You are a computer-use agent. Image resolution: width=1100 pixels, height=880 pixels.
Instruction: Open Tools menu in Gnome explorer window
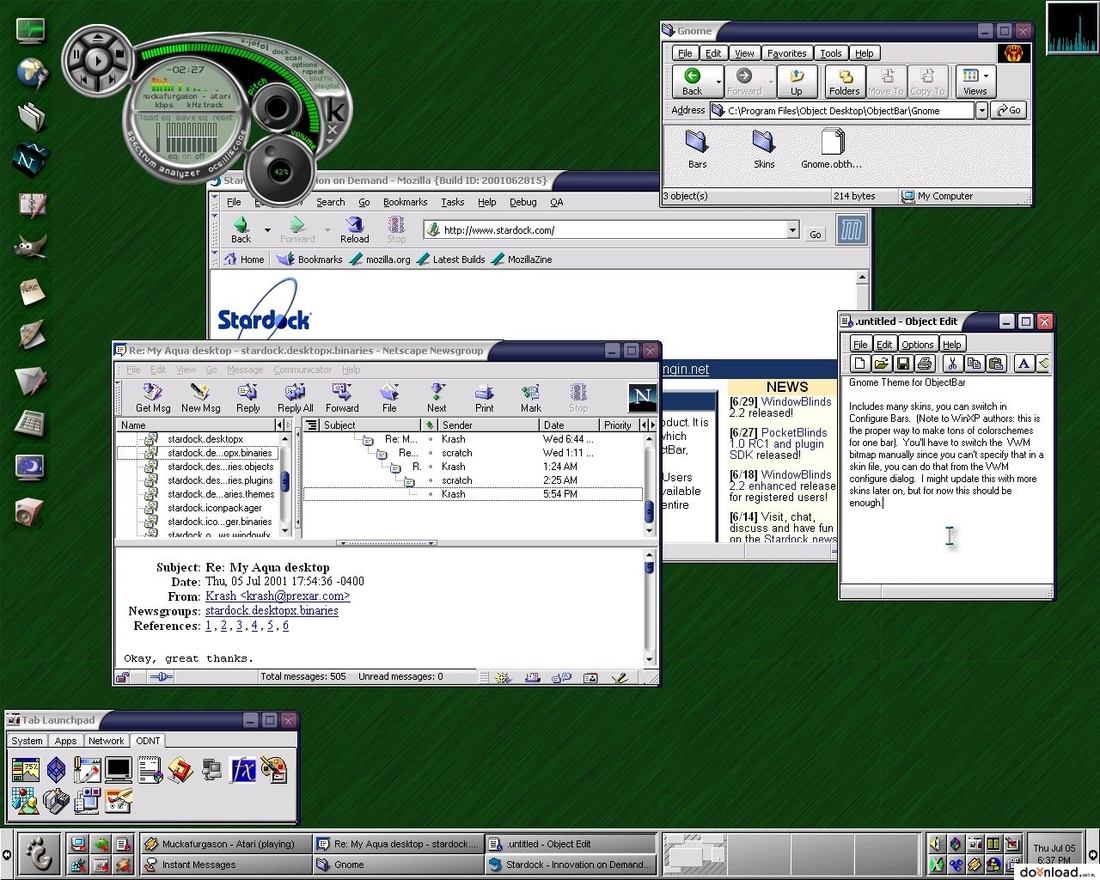click(x=831, y=53)
